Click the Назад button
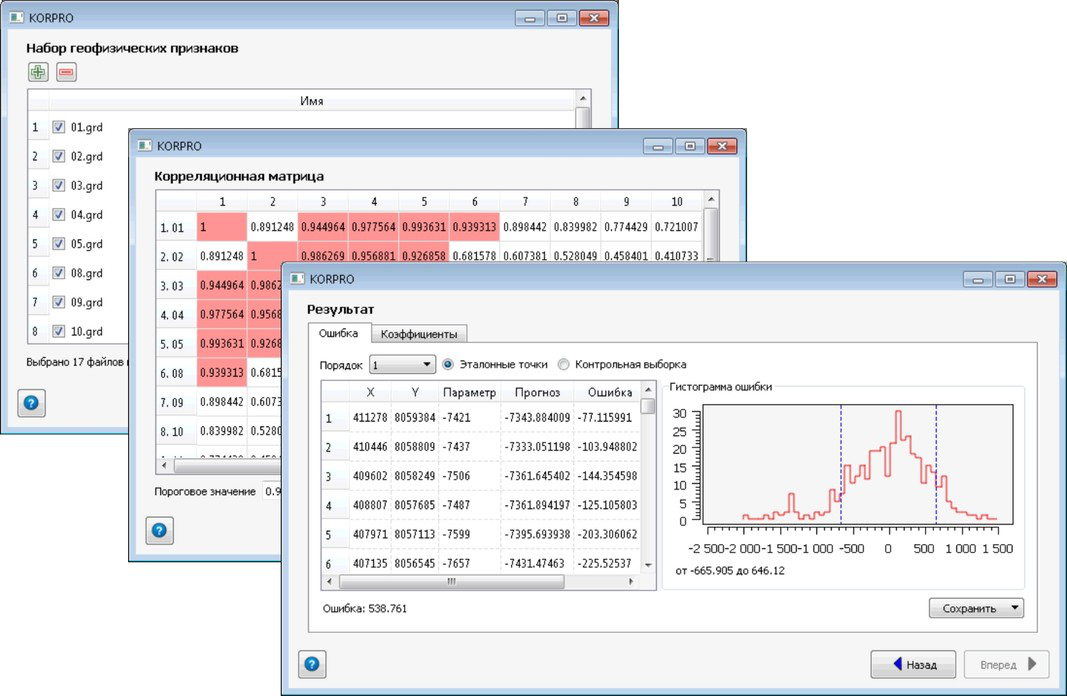Screen dimensions: 1067x696 (913, 664)
